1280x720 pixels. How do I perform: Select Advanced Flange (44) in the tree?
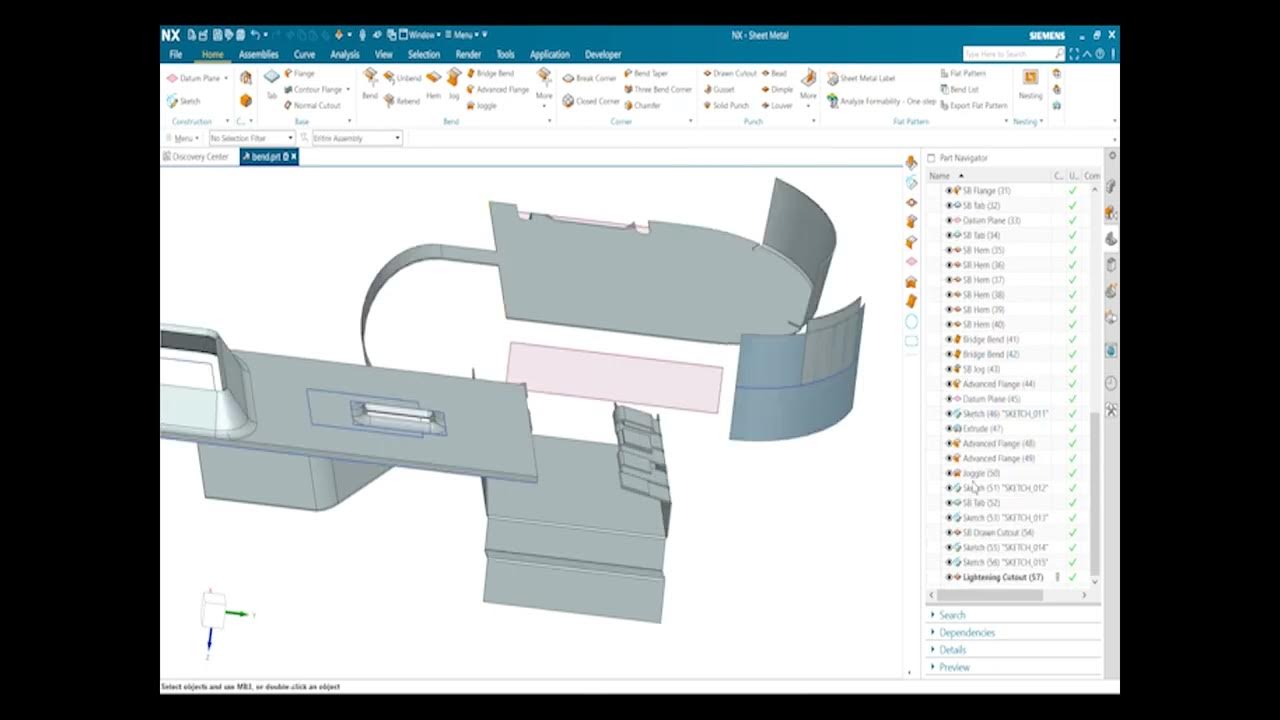(x=998, y=384)
